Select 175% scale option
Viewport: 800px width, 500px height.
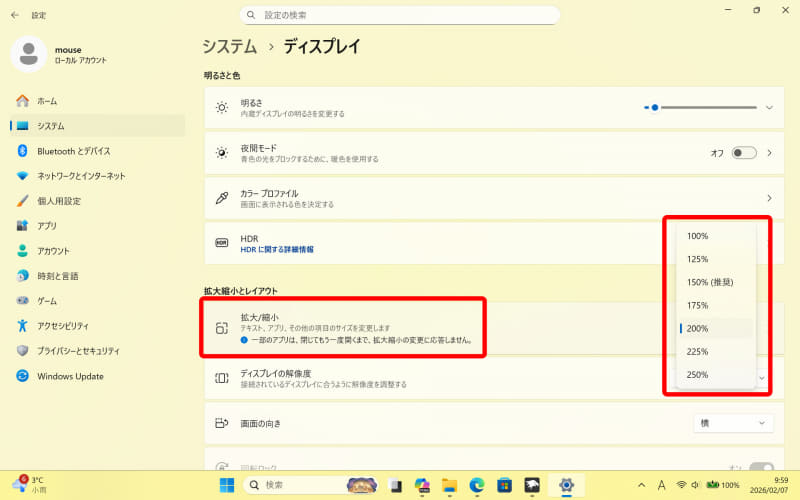click(715, 305)
